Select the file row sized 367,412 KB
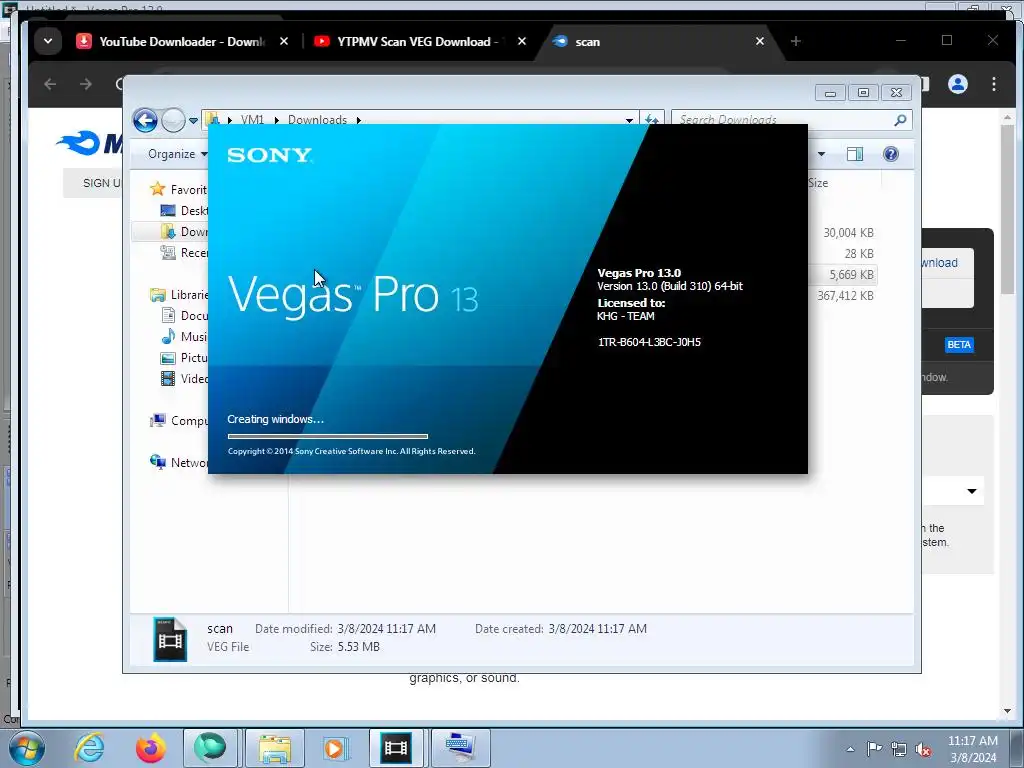The height and width of the screenshot is (768, 1024). (x=843, y=295)
